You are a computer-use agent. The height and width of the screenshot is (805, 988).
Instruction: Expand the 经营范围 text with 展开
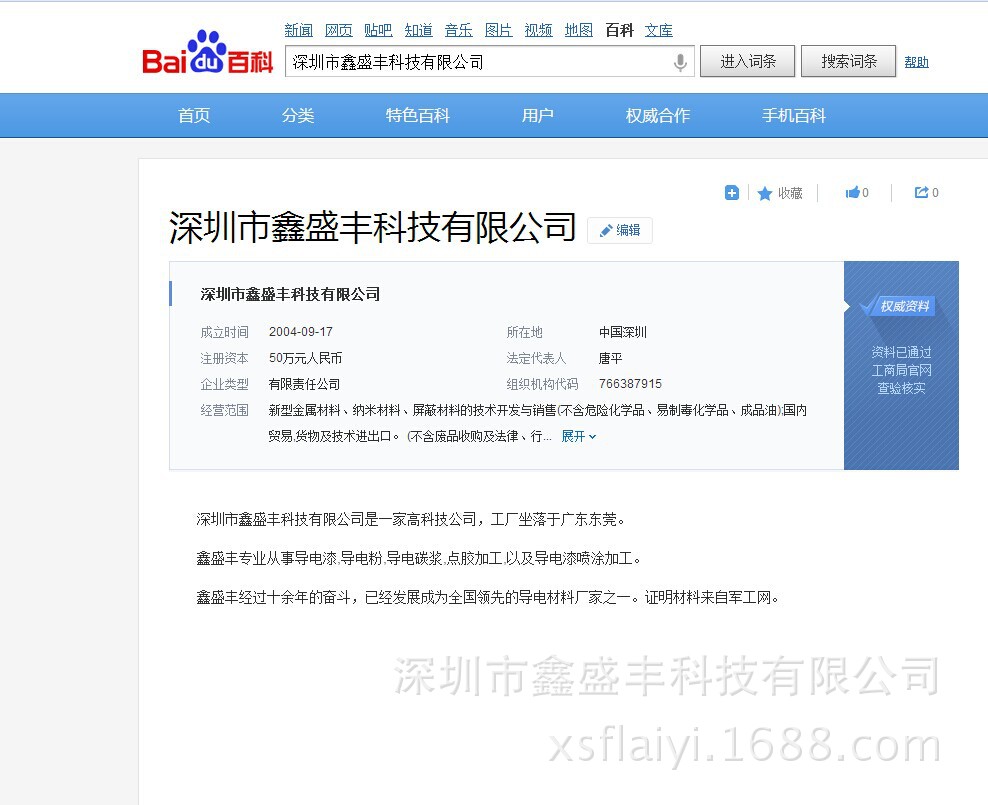[x=578, y=436]
